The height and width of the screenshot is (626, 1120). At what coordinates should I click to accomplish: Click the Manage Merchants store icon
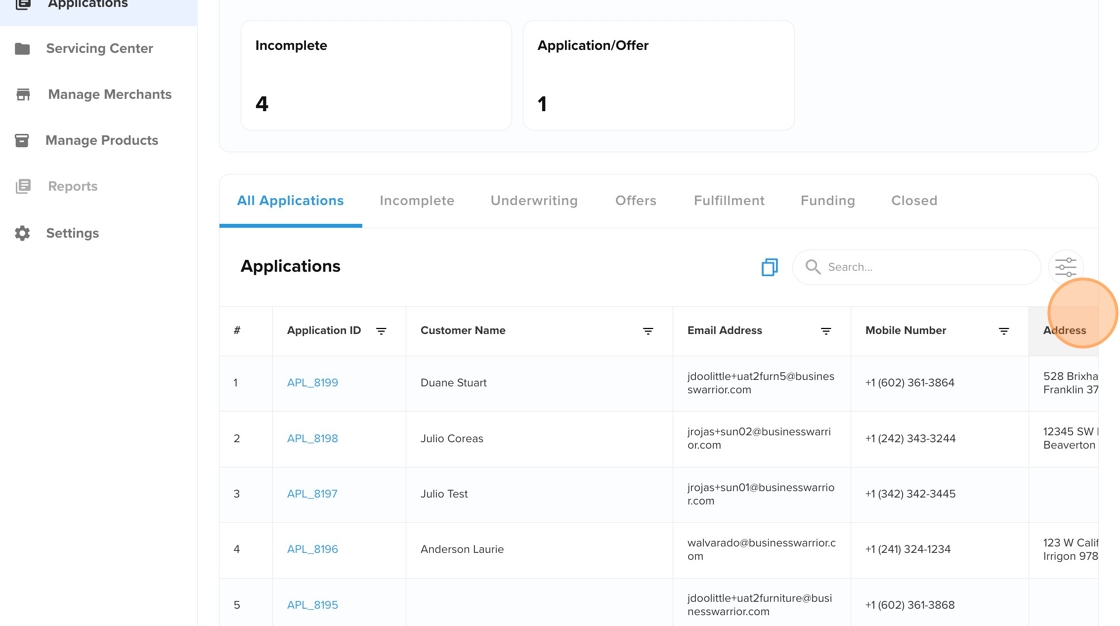[x=23, y=94]
